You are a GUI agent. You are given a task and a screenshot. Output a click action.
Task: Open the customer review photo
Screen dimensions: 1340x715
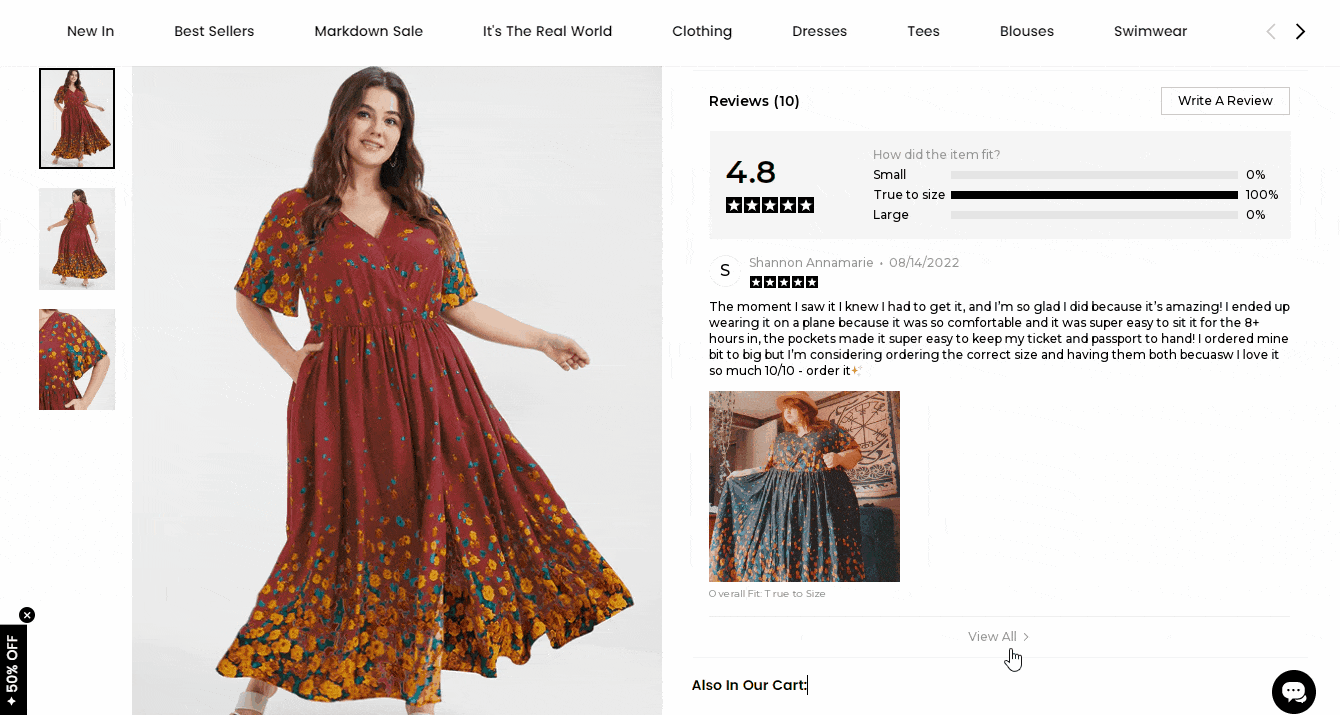[804, 486]
